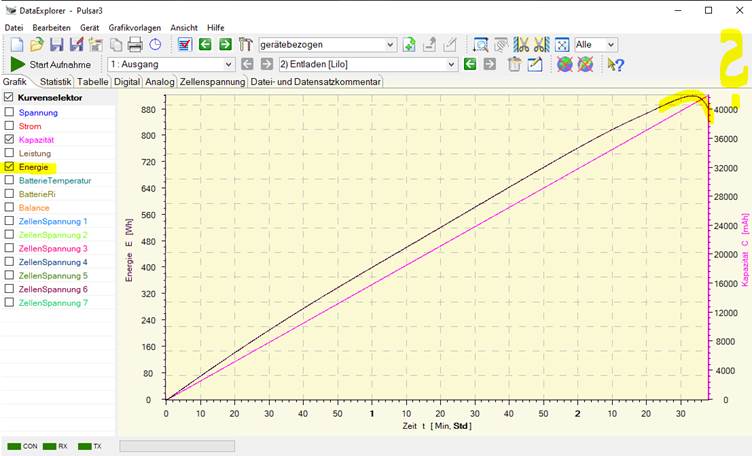Click the add-template icon with green plus
This screenshot has width=752, height=456.
[x=409, y=45]
